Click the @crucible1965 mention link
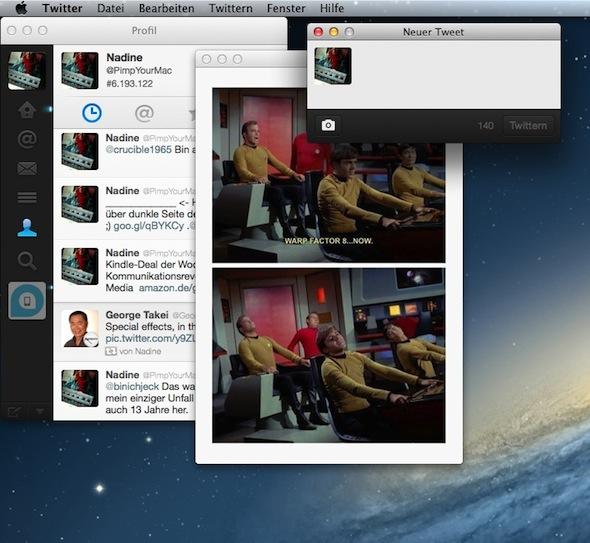 139,149
